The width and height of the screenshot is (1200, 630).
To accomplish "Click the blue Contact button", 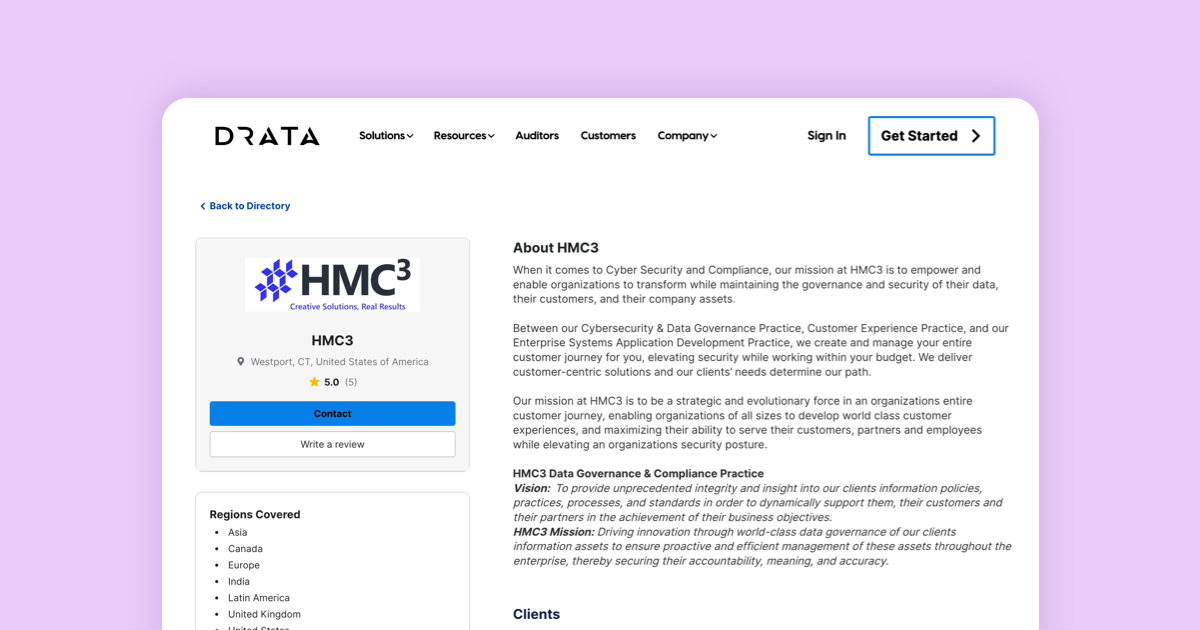I will point(332,414).
